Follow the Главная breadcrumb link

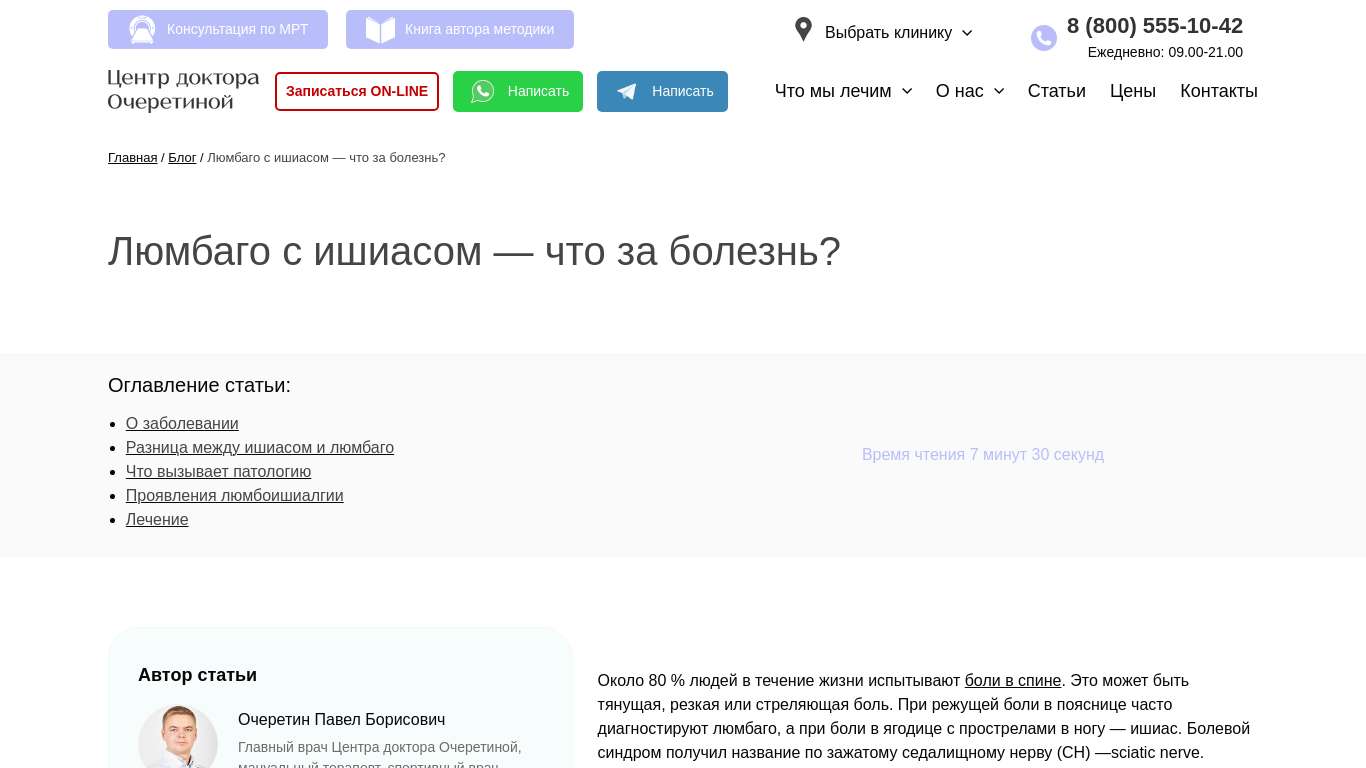point(132,158)
